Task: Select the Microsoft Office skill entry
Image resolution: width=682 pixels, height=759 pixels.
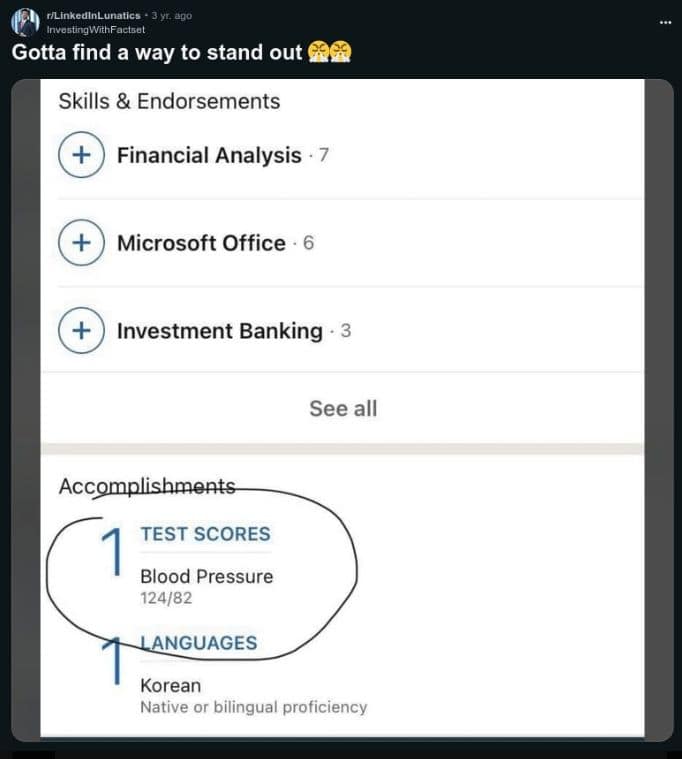Action: pyautogui.click(x=201, y=243)
